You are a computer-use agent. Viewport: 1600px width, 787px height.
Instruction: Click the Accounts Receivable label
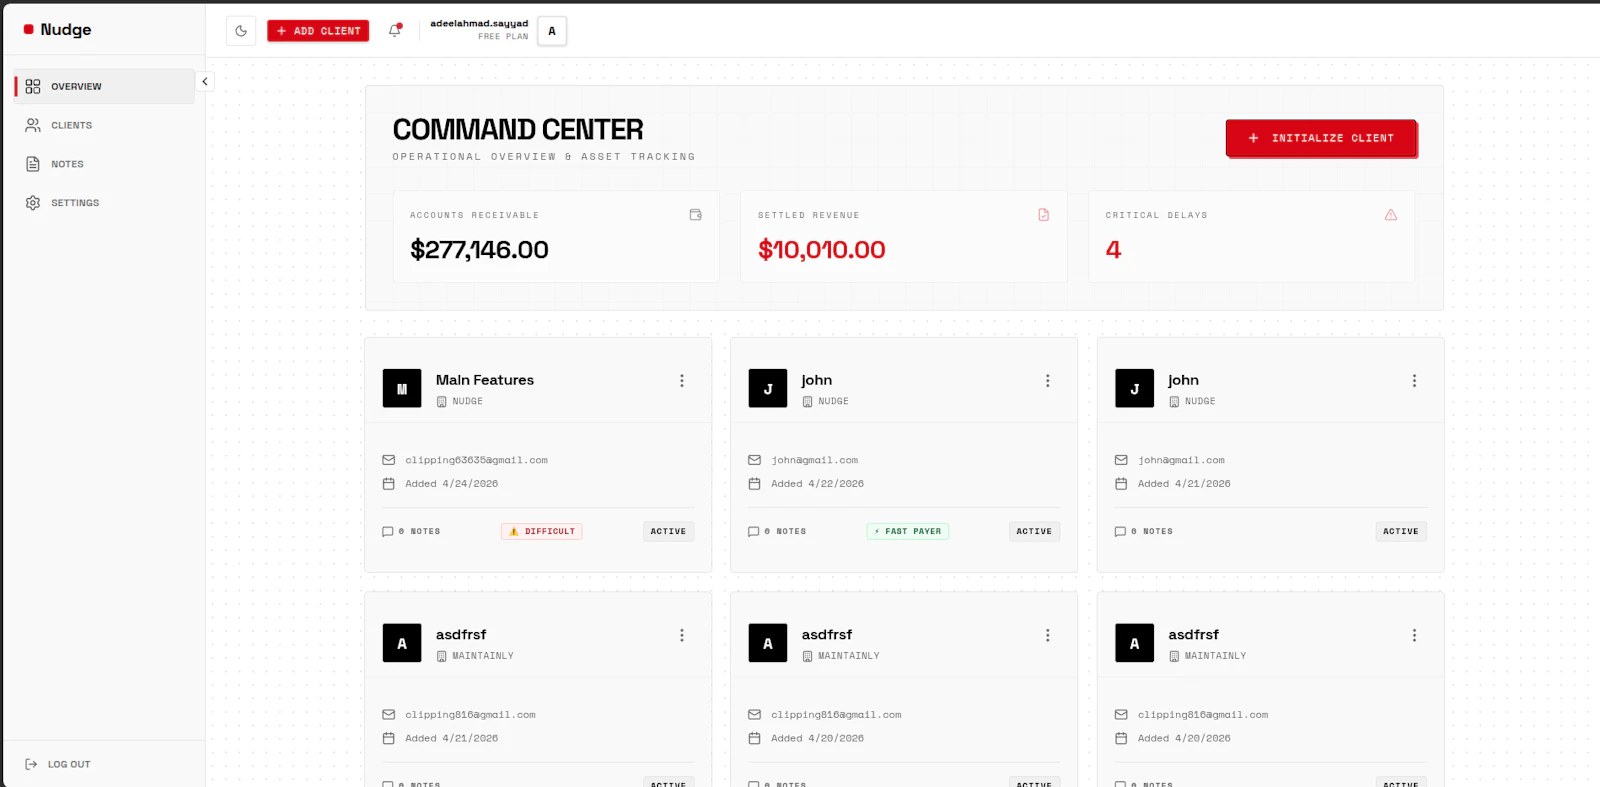click(x=474, y=216)
